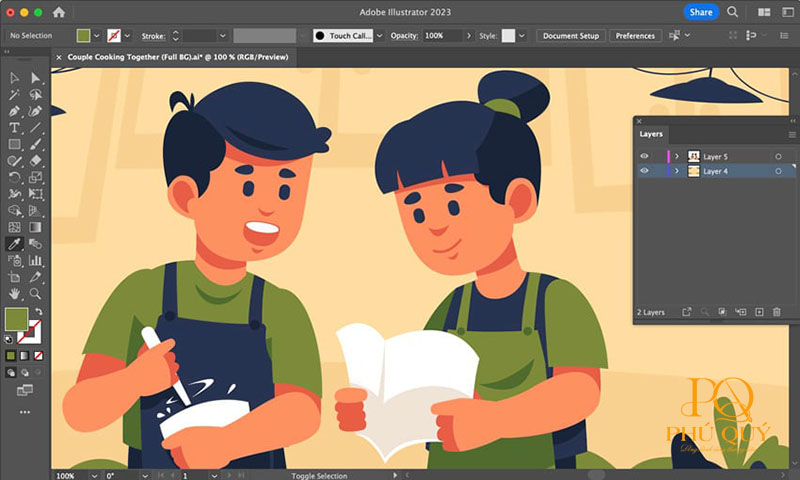800x480 pixels.
Task: Pick the Eyedropper tool
Action: (x=15, y=244)
